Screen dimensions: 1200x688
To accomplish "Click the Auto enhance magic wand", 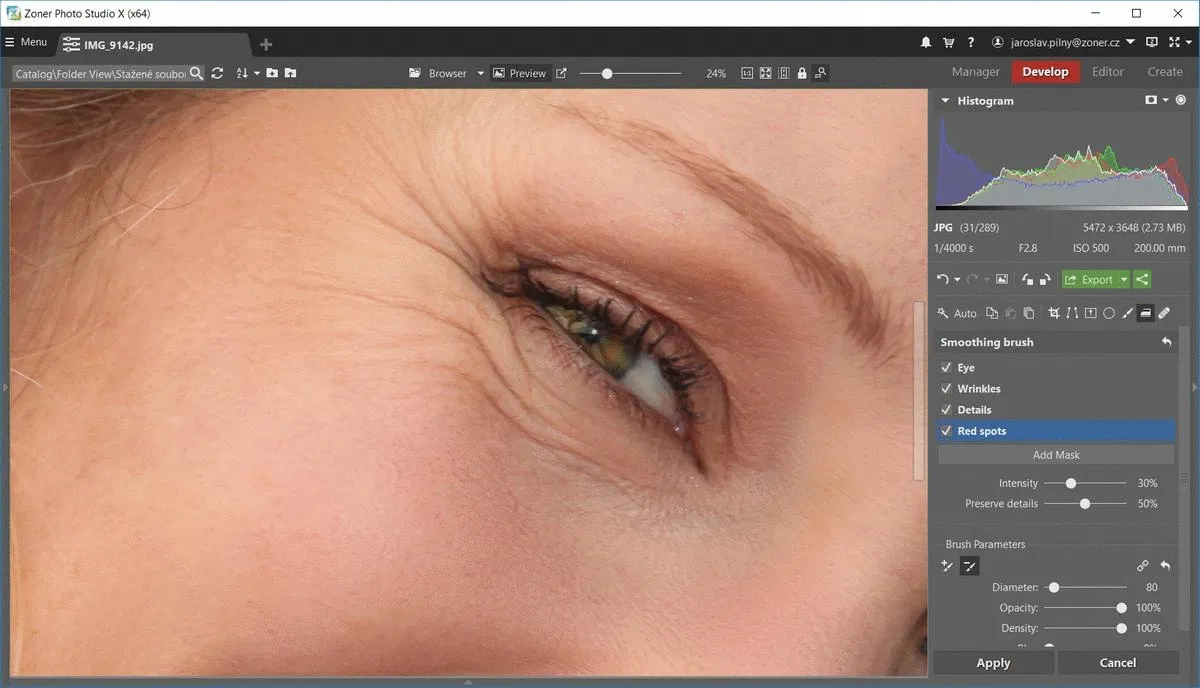I will pos(945,313).
